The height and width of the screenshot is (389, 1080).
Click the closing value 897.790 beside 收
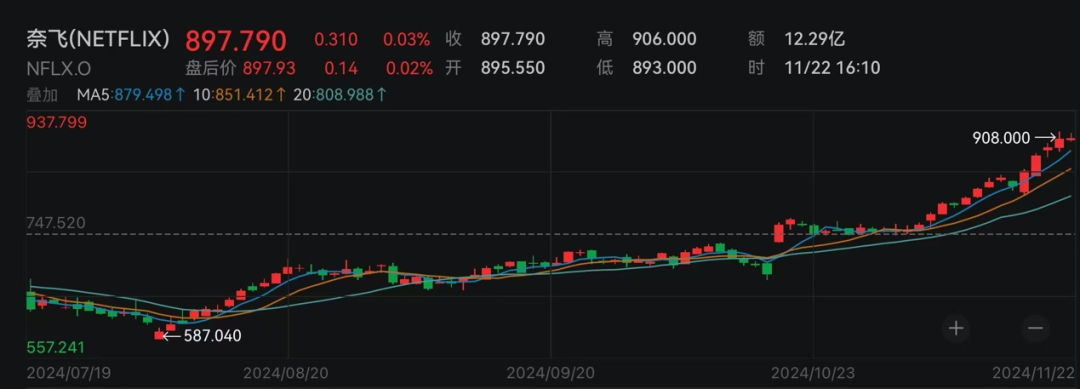point(512,39)
